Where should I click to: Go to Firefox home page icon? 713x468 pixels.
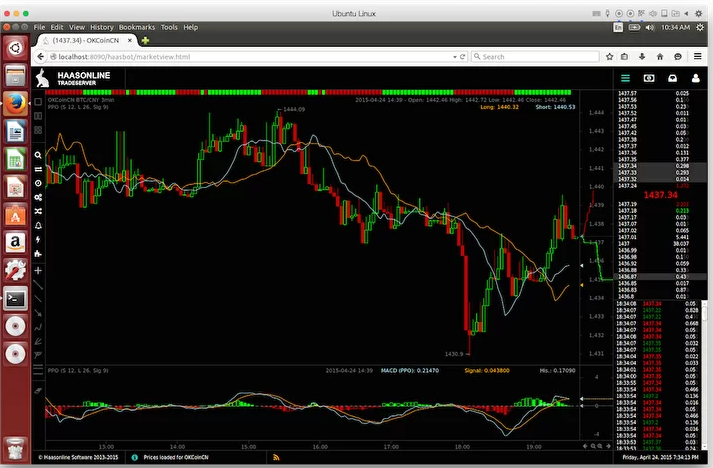point(660,56)
